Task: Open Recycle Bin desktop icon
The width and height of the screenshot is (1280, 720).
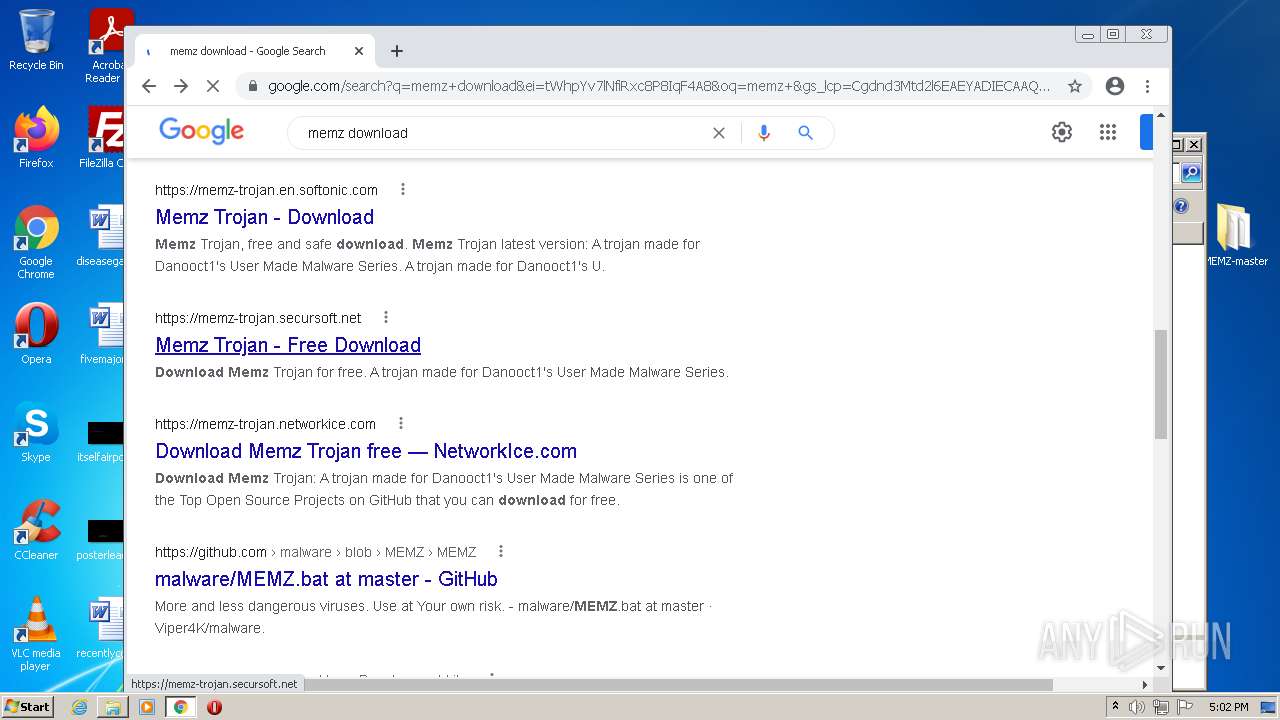Action: pyautogui.click(x=36, y=40)
